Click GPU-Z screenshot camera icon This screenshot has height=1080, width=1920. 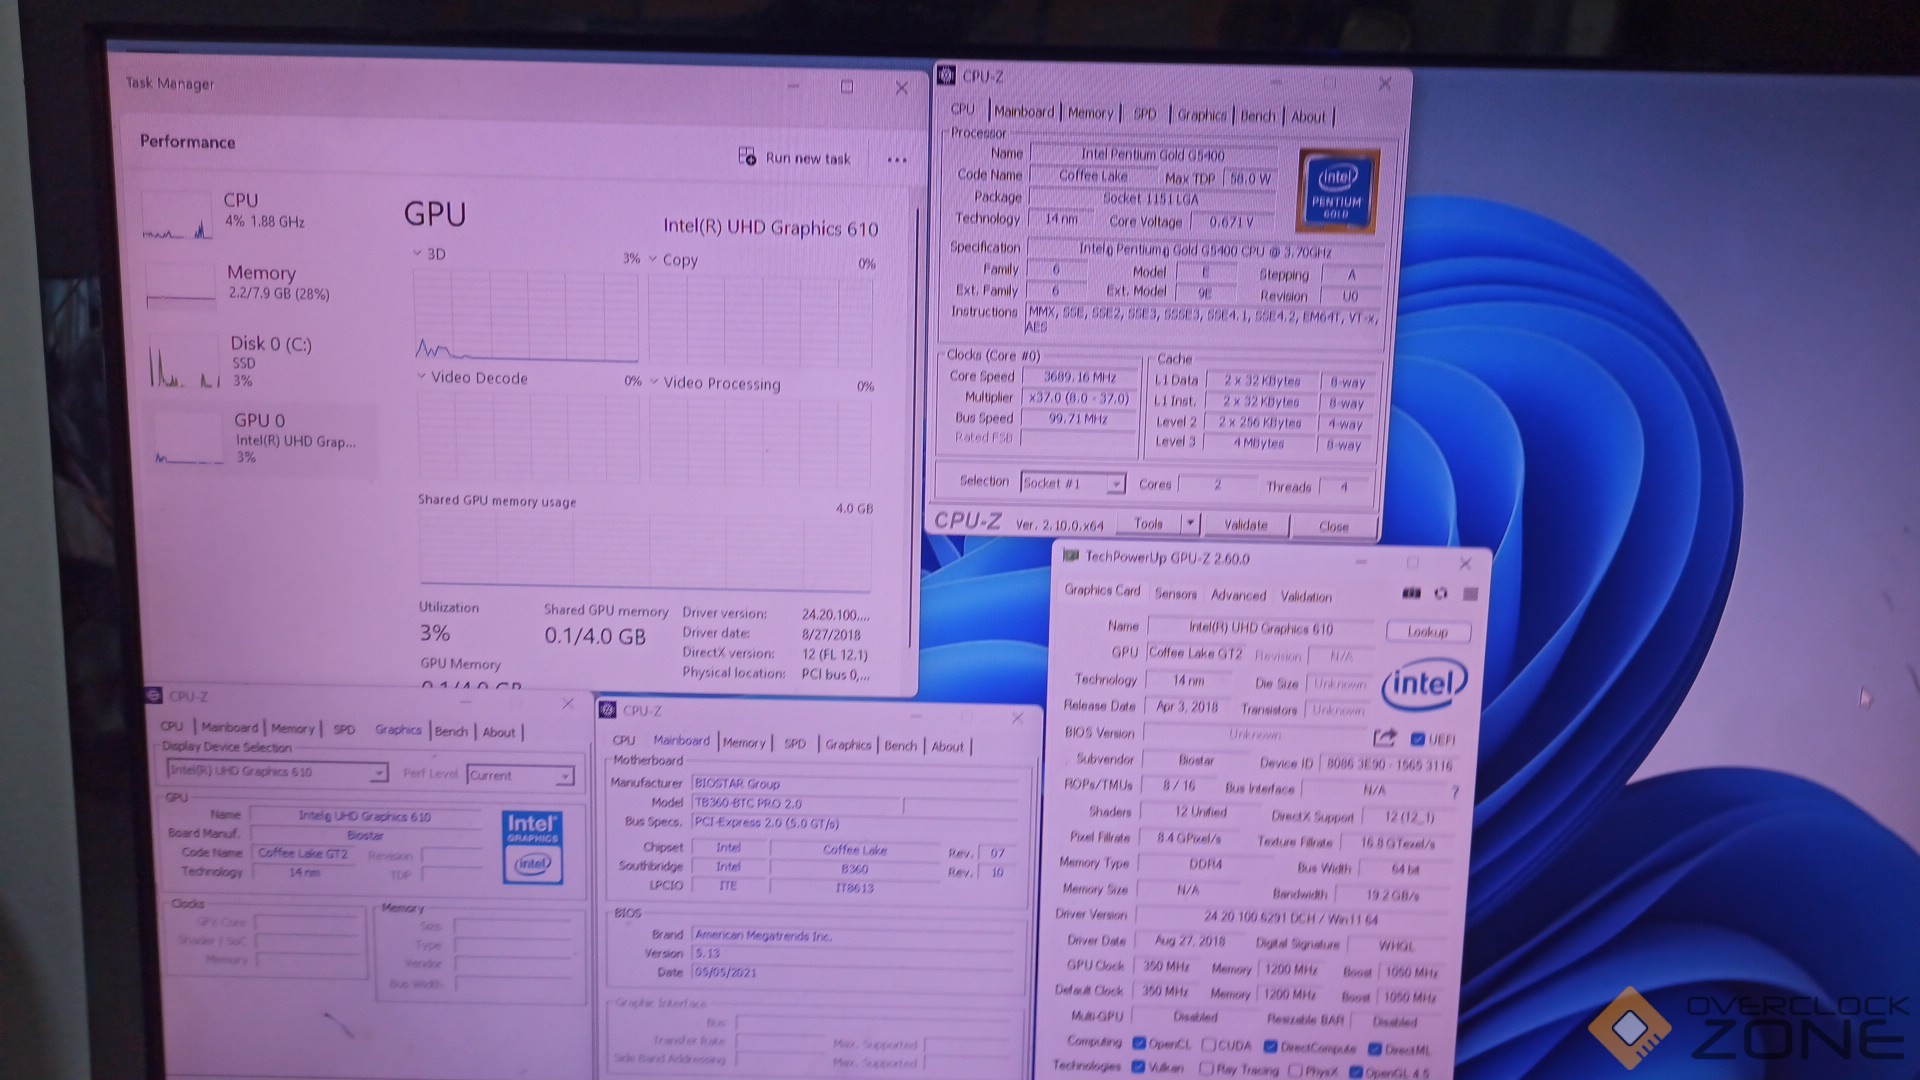(1411, 594)
